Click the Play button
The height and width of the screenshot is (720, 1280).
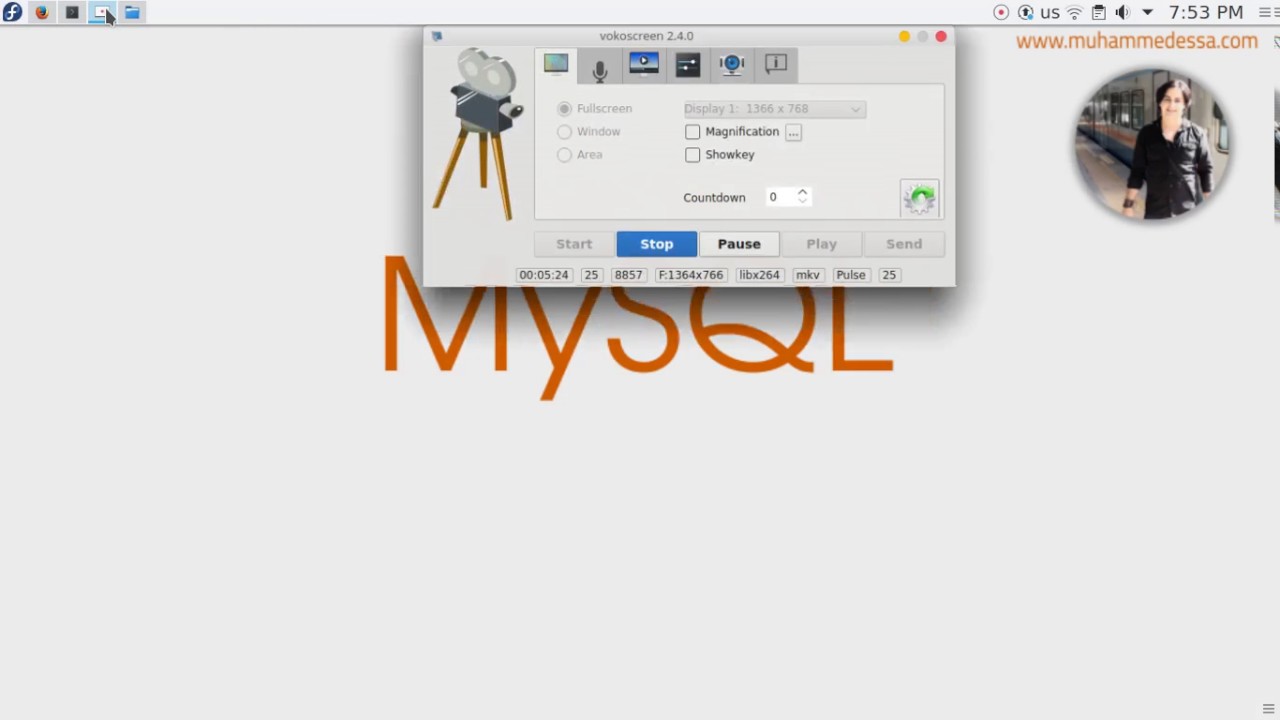pyautogui.click(x=822, y=244)
